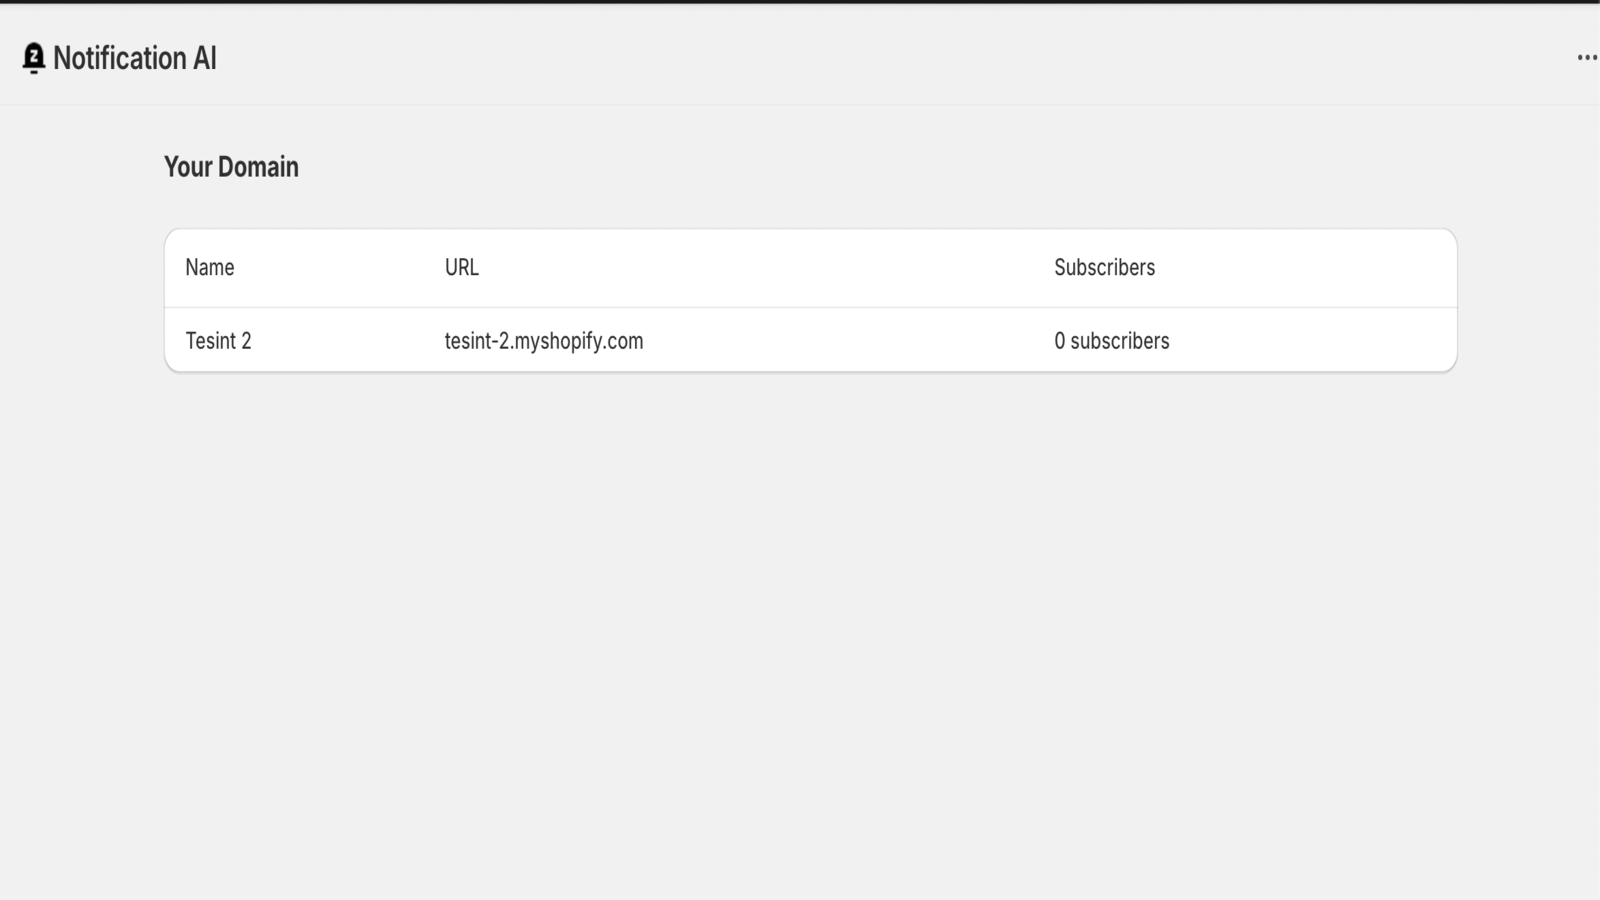Select the Tesint 2 domain row
The width and height of the screenshot is (1600, 900).
click(810, 340)
